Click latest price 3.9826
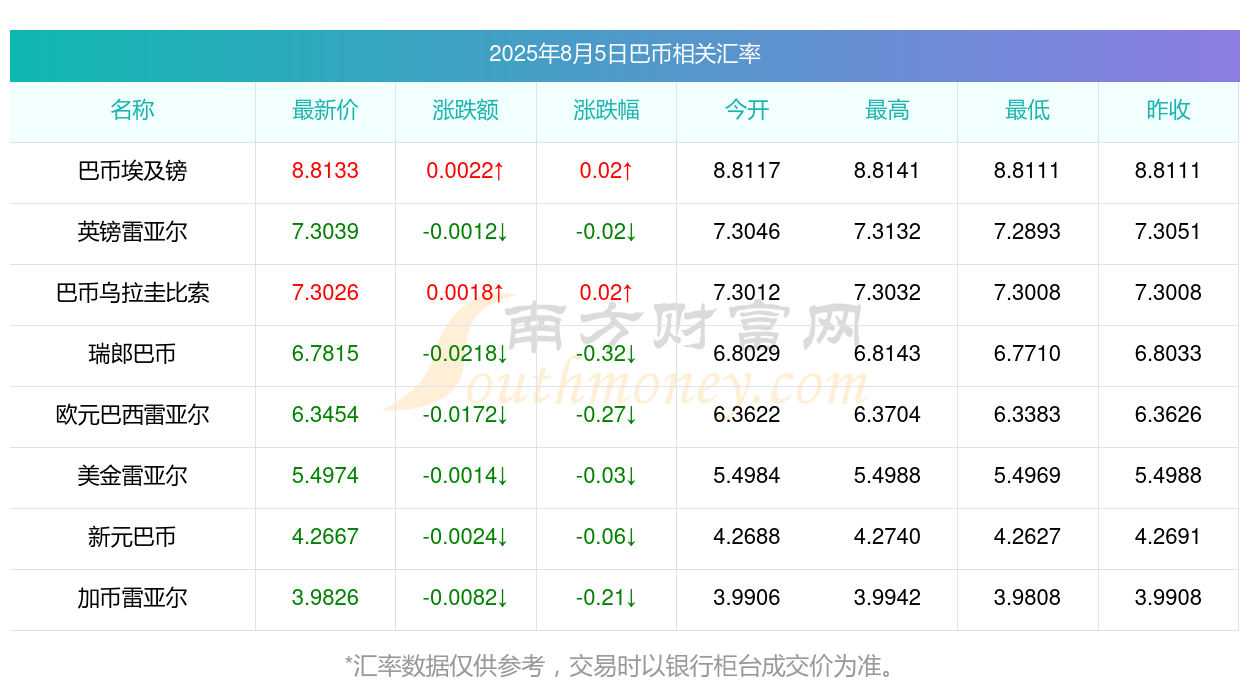 click(325, 598)
